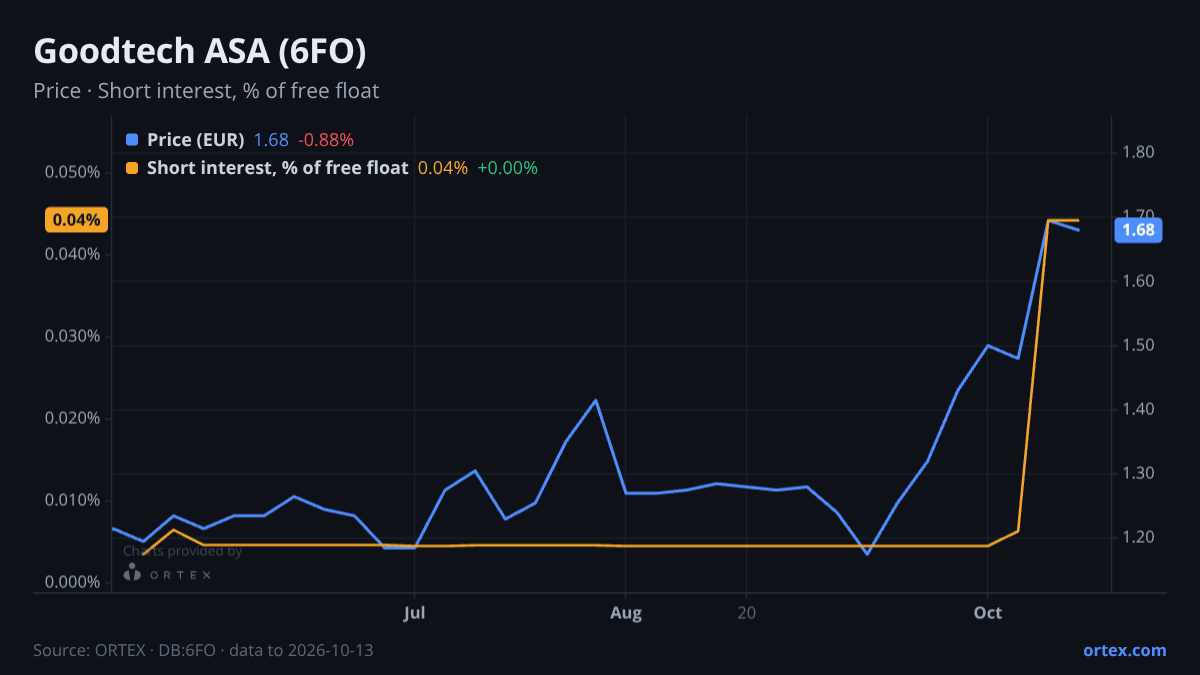Viewport: 1200px width, 675px height.
Task: Click the source line 'Source: ORTEX · DB:6FO'
Action: point(126,650)
